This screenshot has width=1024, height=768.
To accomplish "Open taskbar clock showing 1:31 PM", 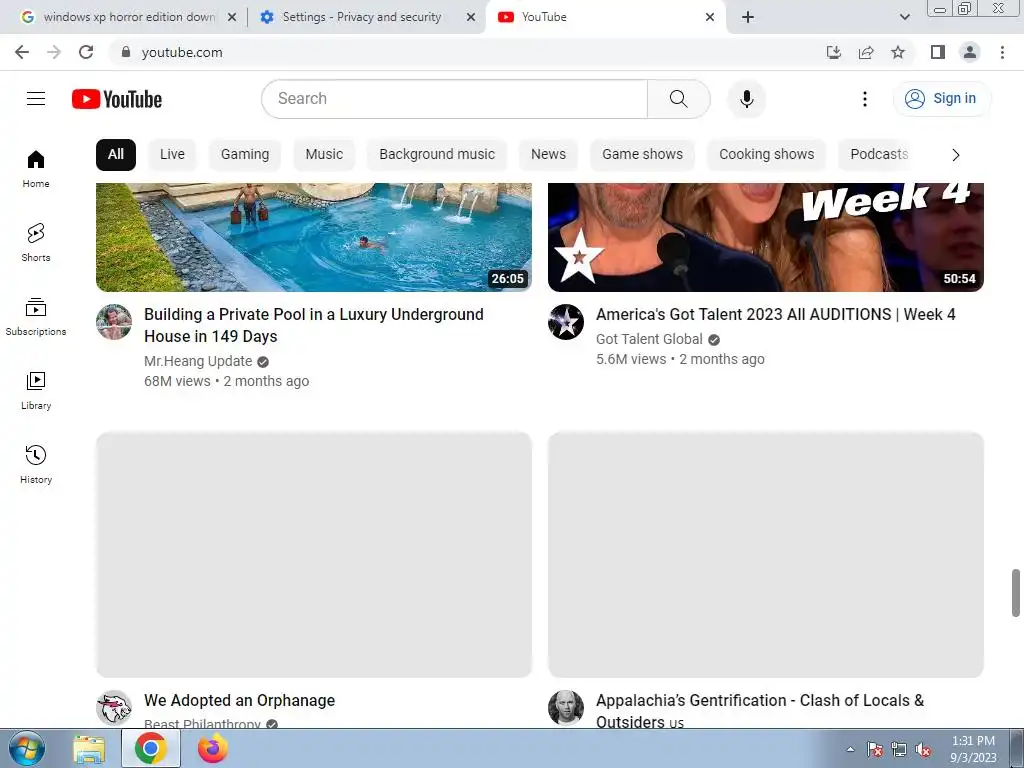I will pos(973,749).
